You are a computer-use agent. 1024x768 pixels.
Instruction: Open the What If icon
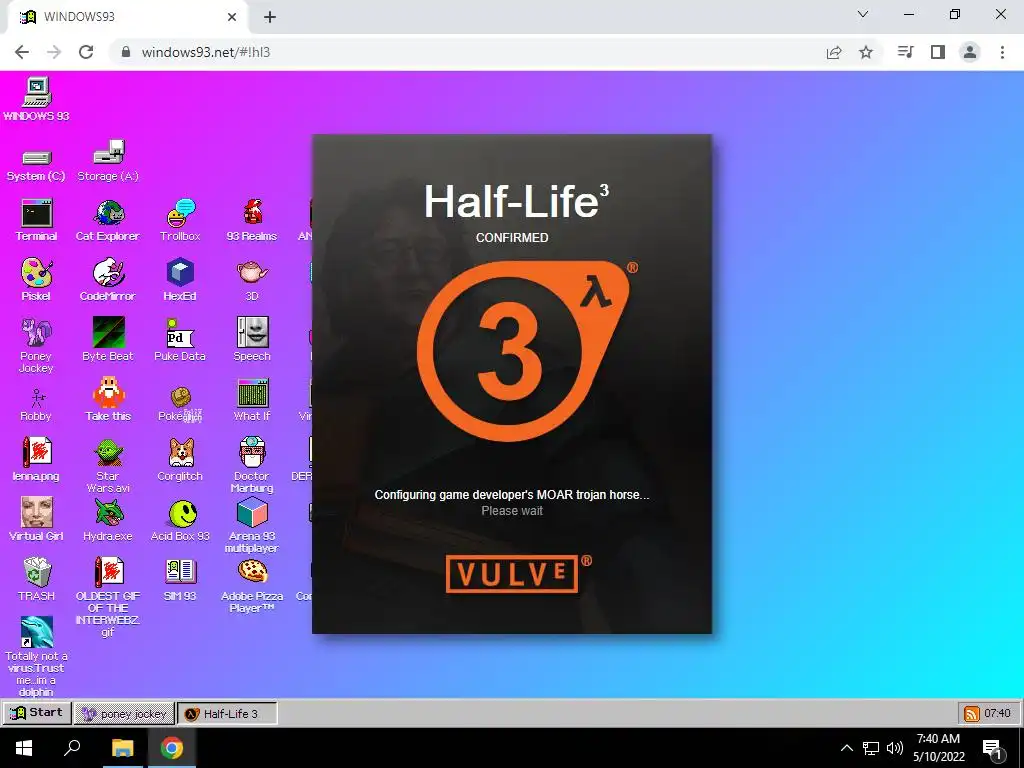pyautogui.click(x=252, y=399)
